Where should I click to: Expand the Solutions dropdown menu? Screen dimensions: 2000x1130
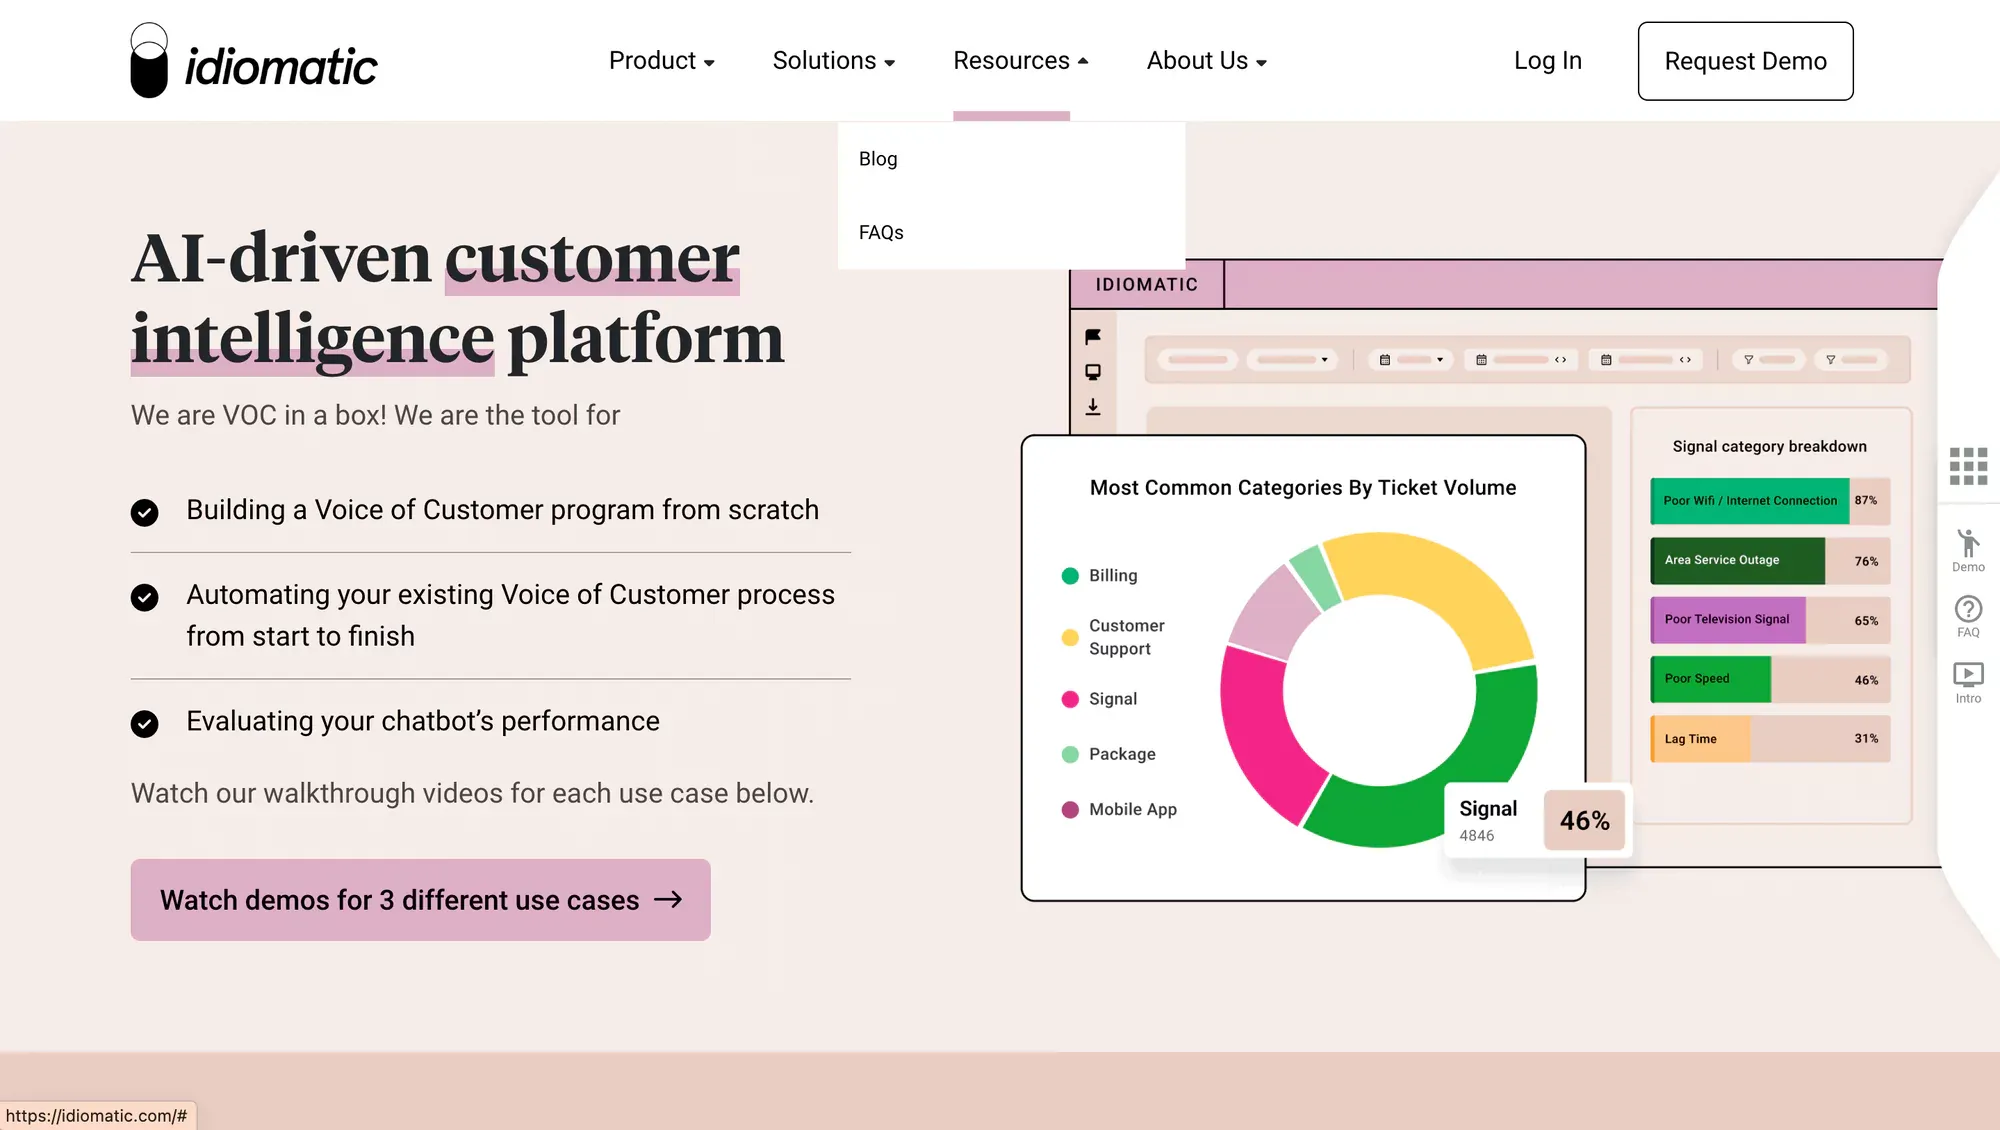[x=834, y=61]
